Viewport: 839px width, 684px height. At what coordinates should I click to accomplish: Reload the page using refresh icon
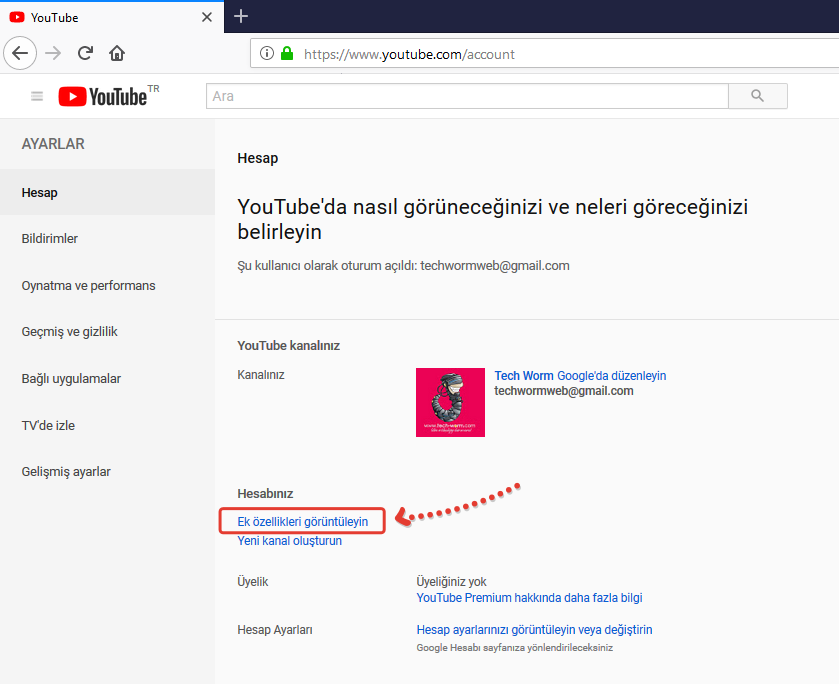click(86, 53)
